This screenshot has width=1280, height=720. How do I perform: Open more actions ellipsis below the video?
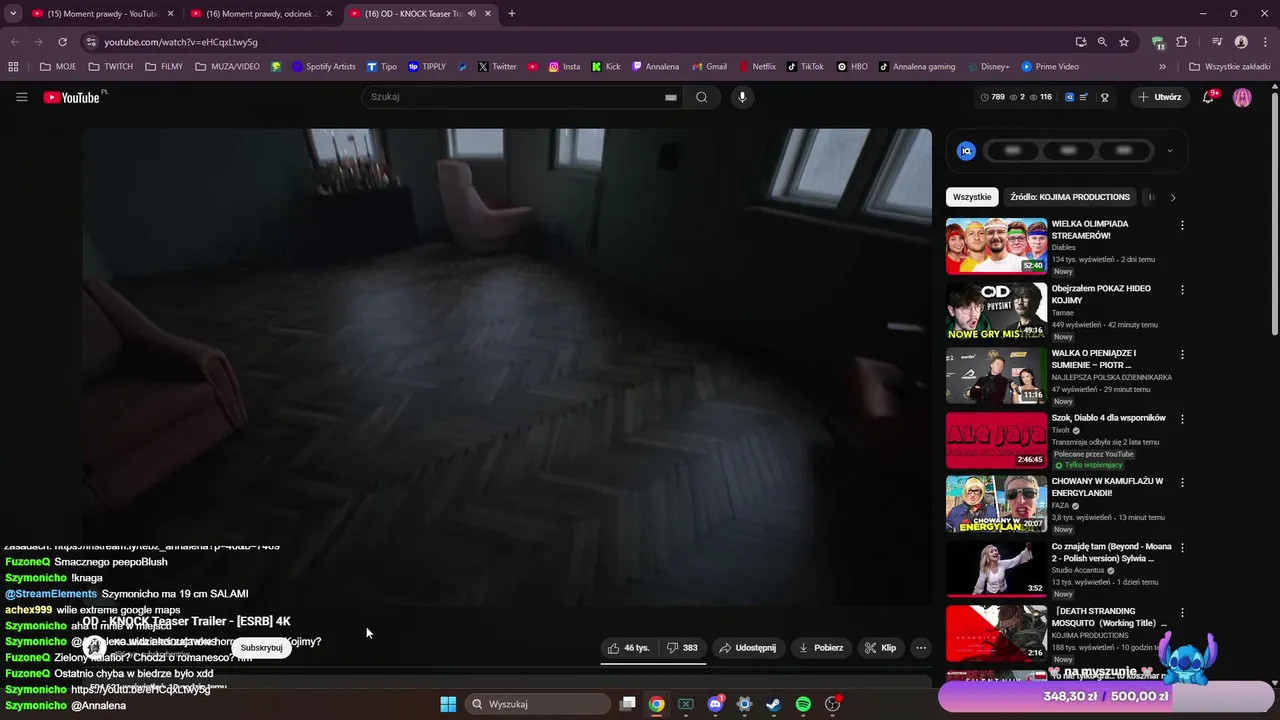[921, 648]
